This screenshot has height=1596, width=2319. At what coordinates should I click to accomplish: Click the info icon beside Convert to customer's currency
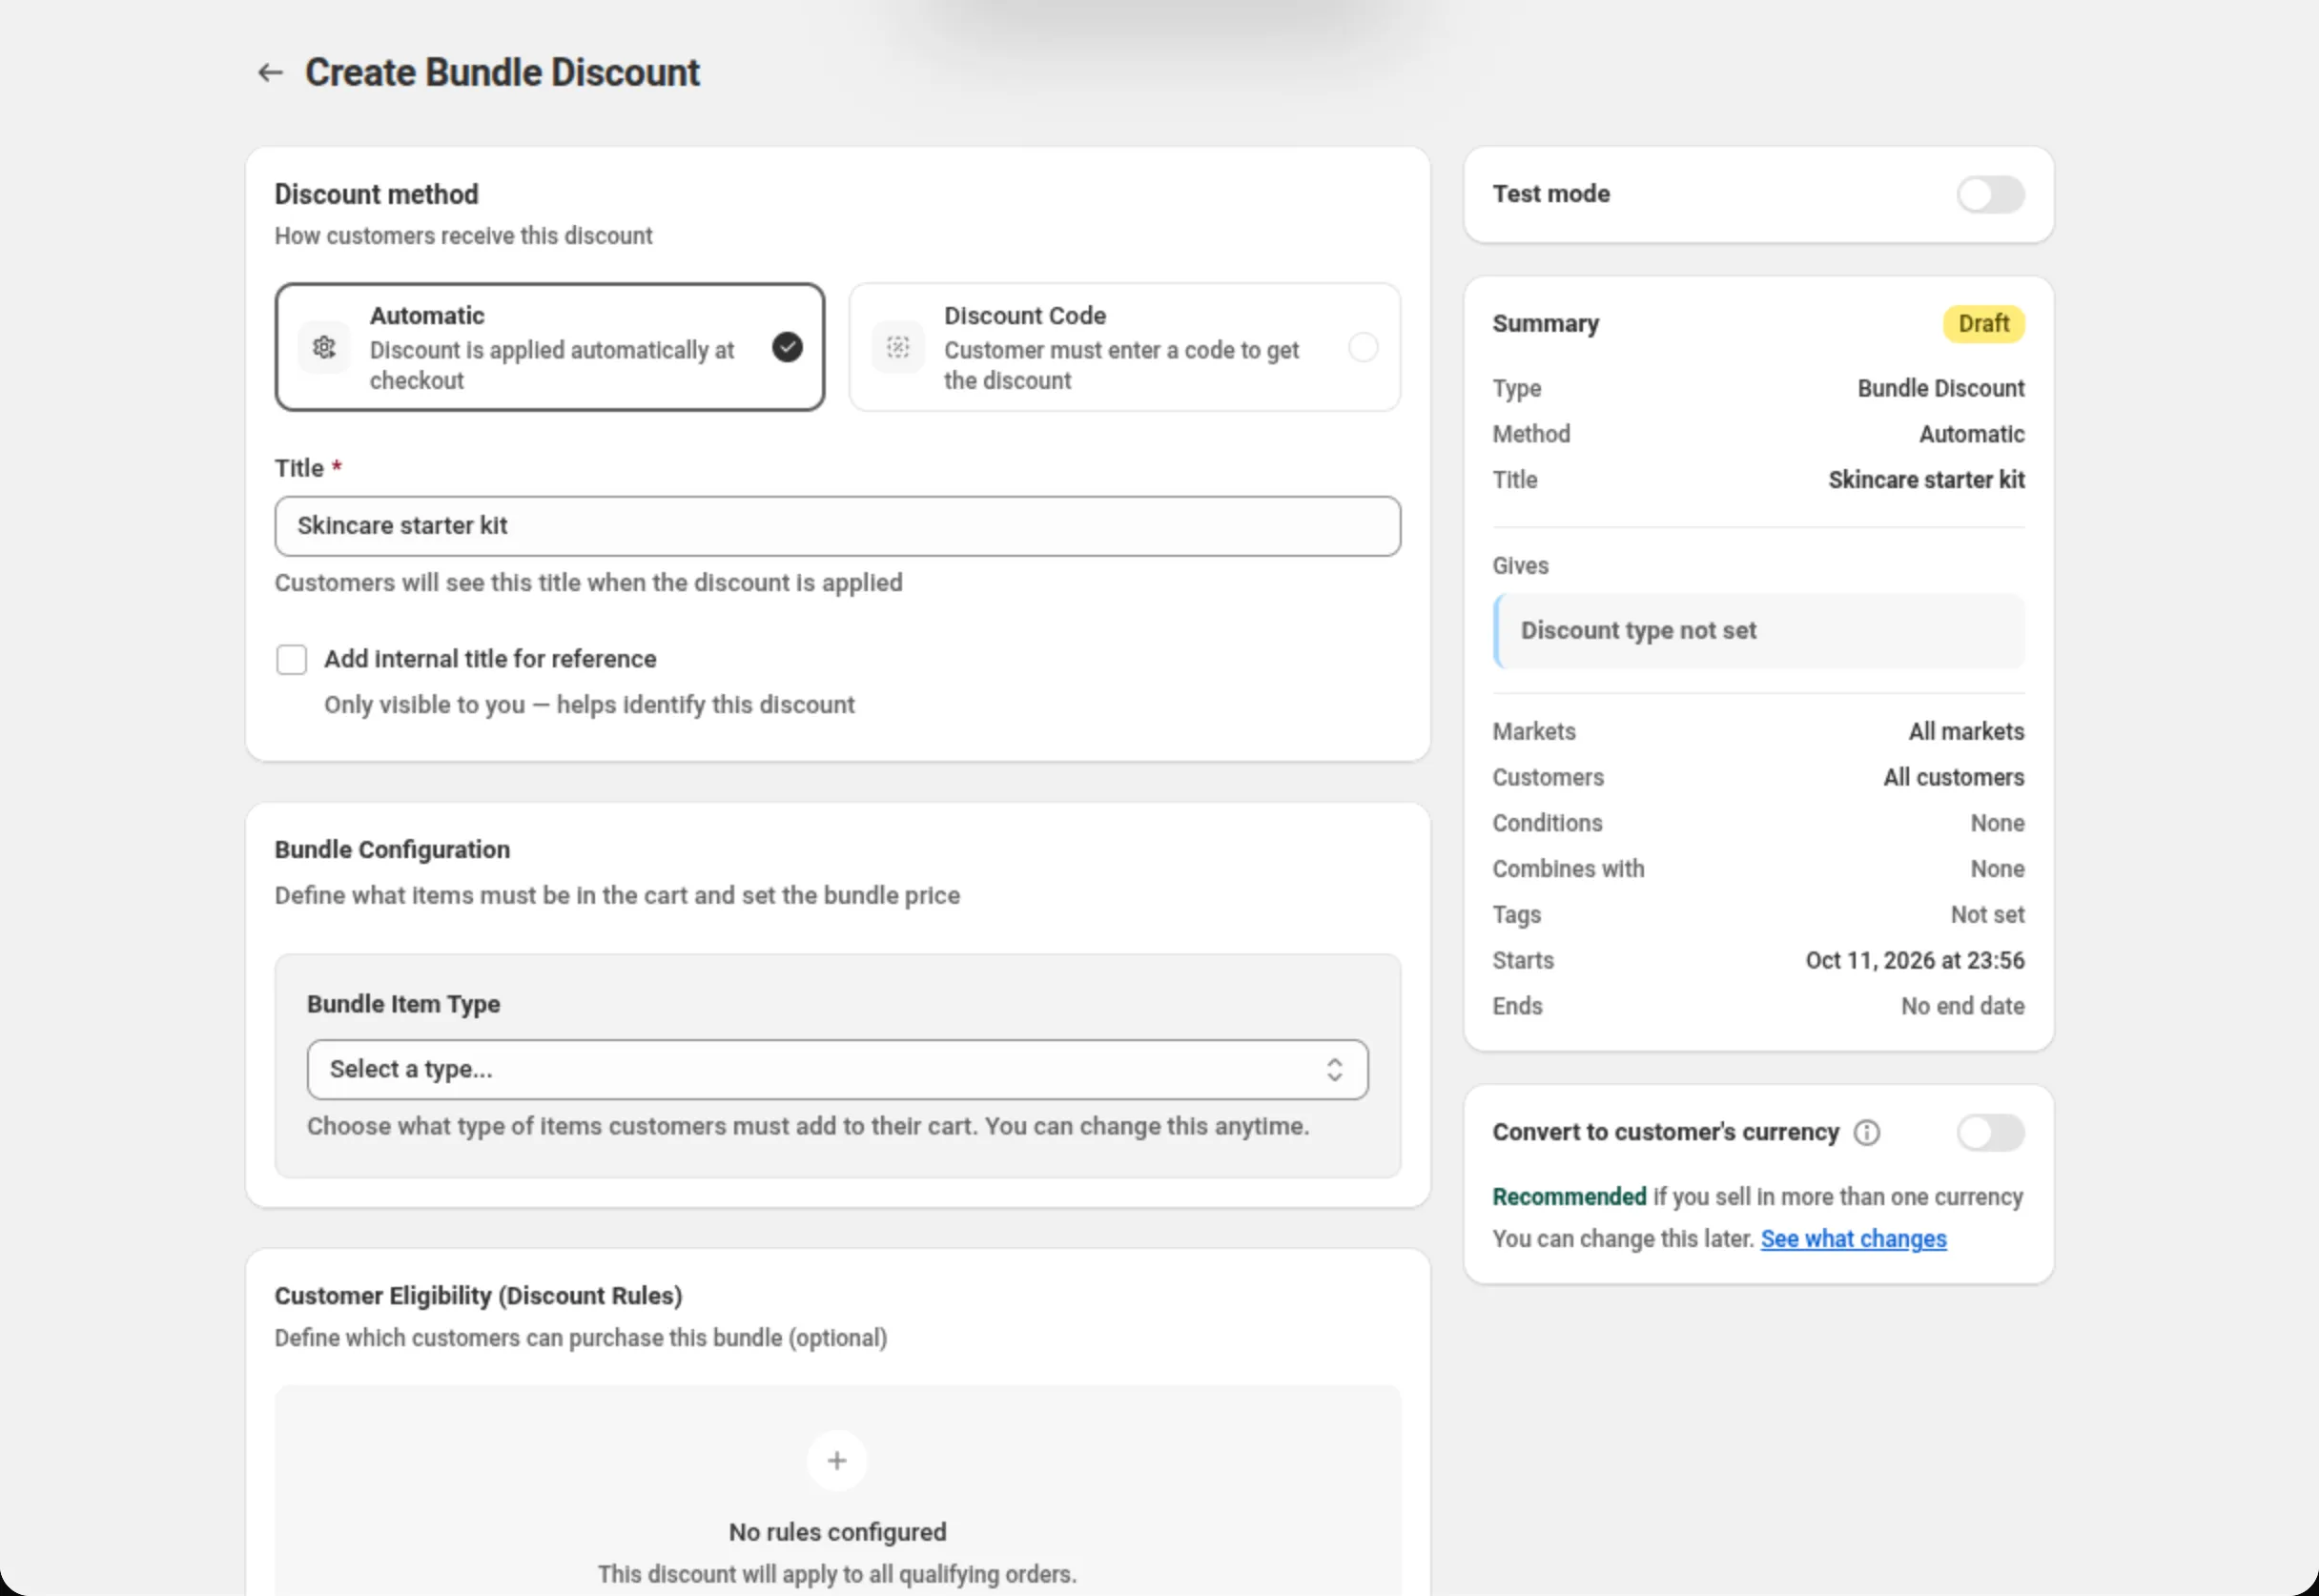coord(1866,1132)
